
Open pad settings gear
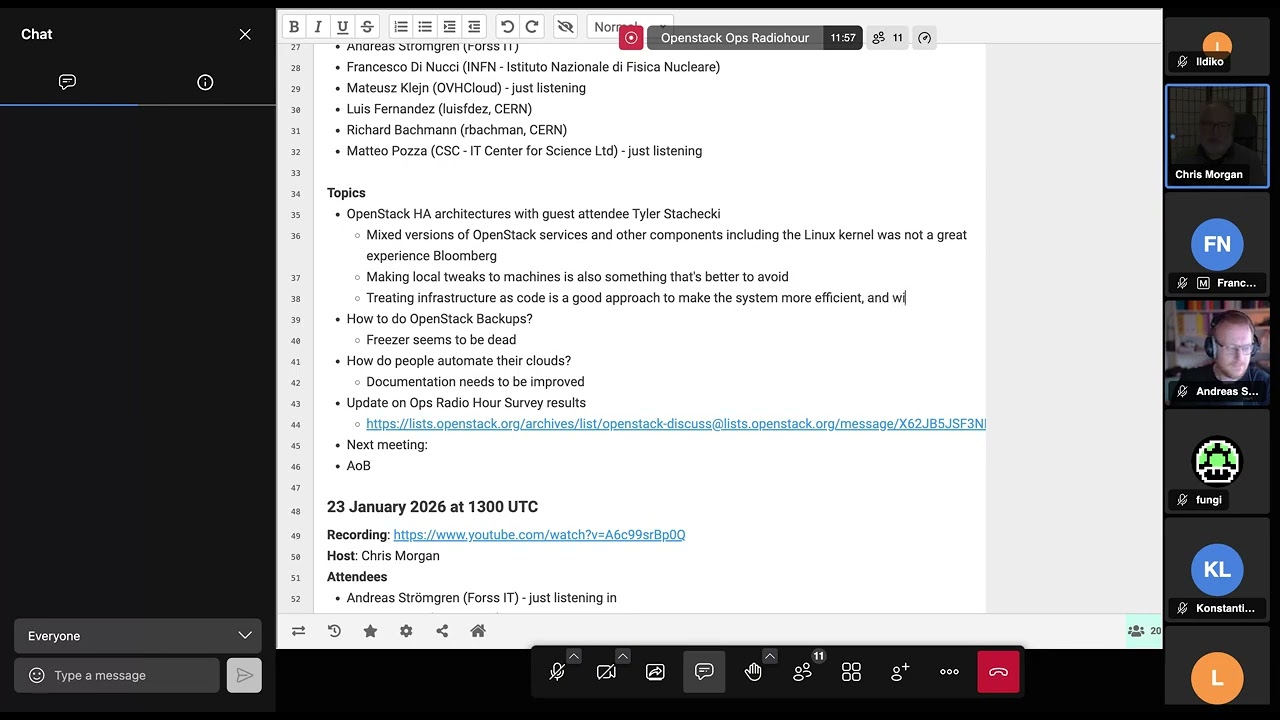406,631
